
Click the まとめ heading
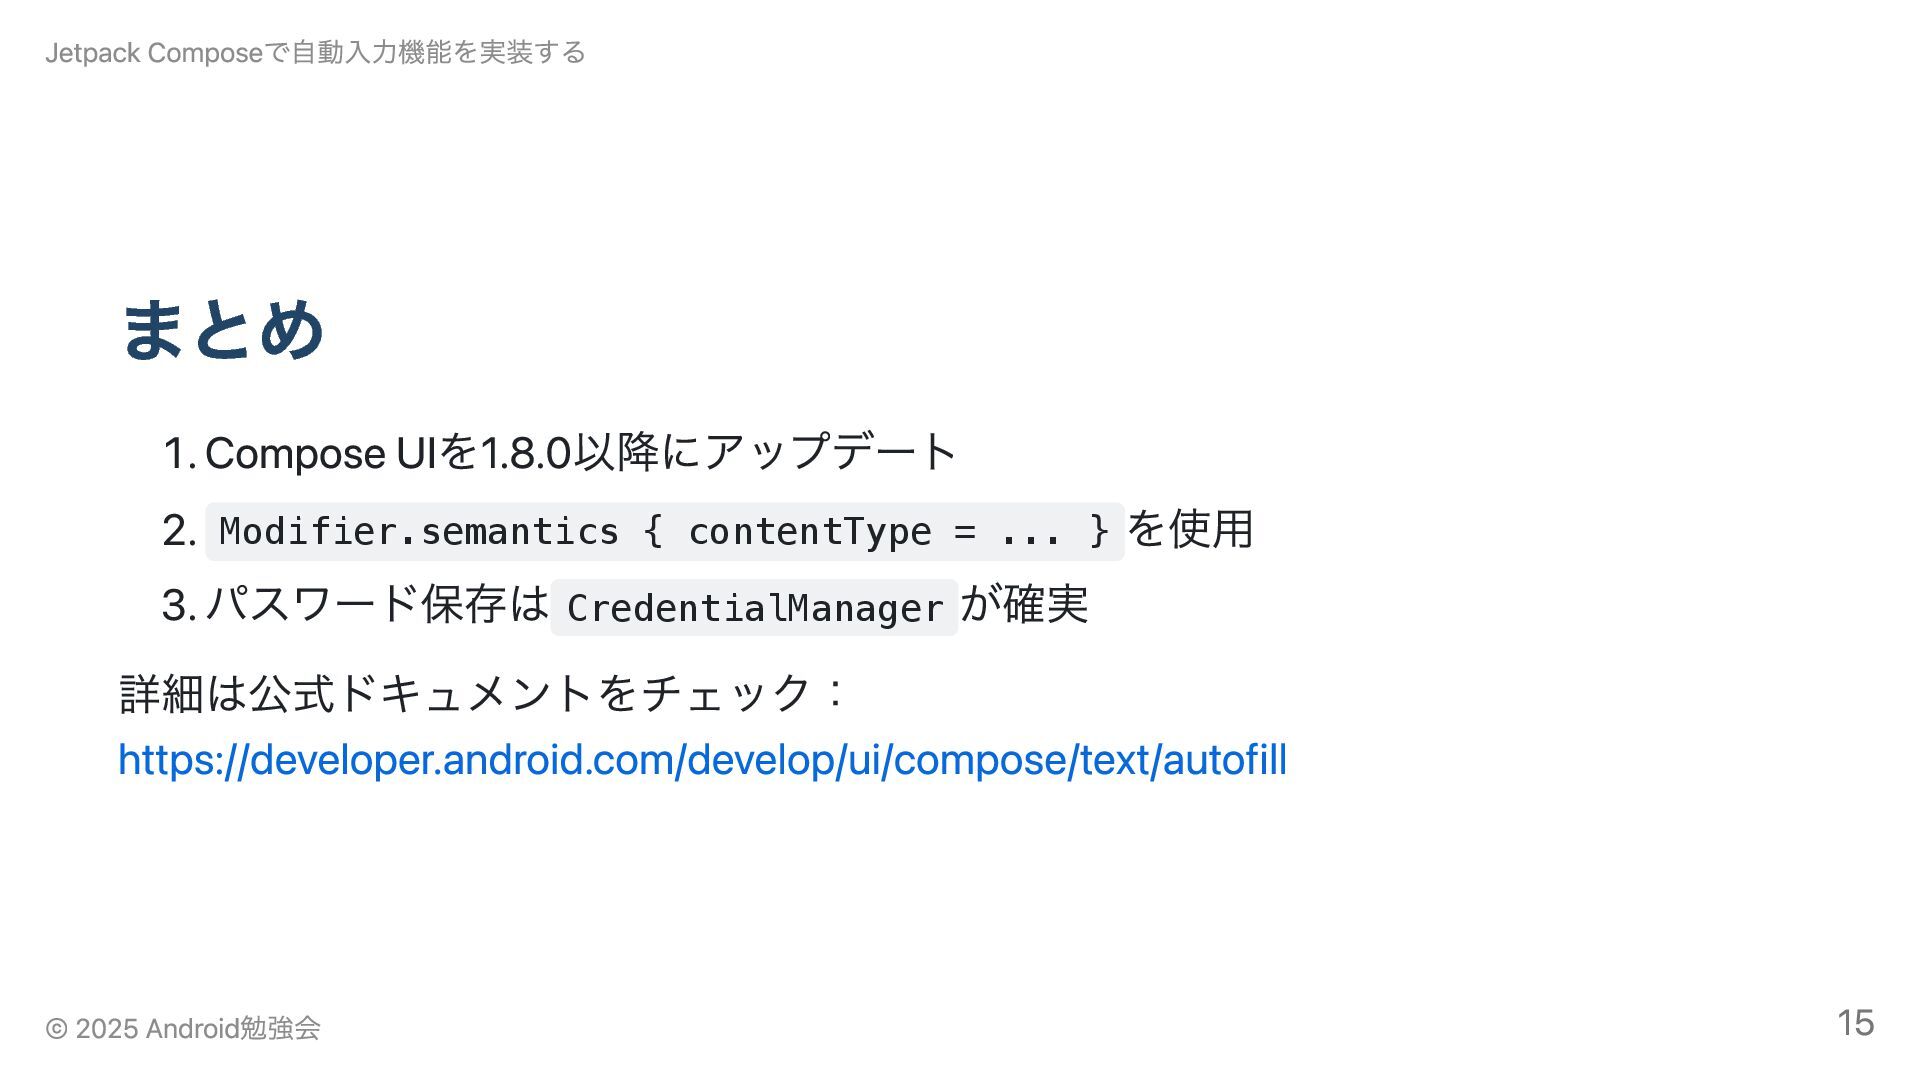(222, 329)
